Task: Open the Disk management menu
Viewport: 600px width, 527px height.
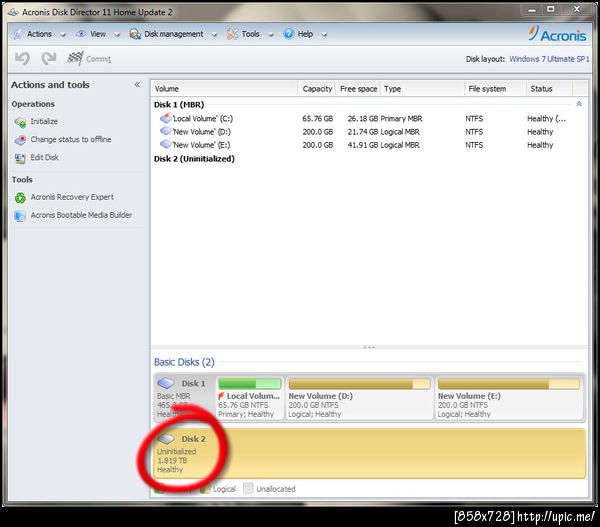Action: point(173,34)
